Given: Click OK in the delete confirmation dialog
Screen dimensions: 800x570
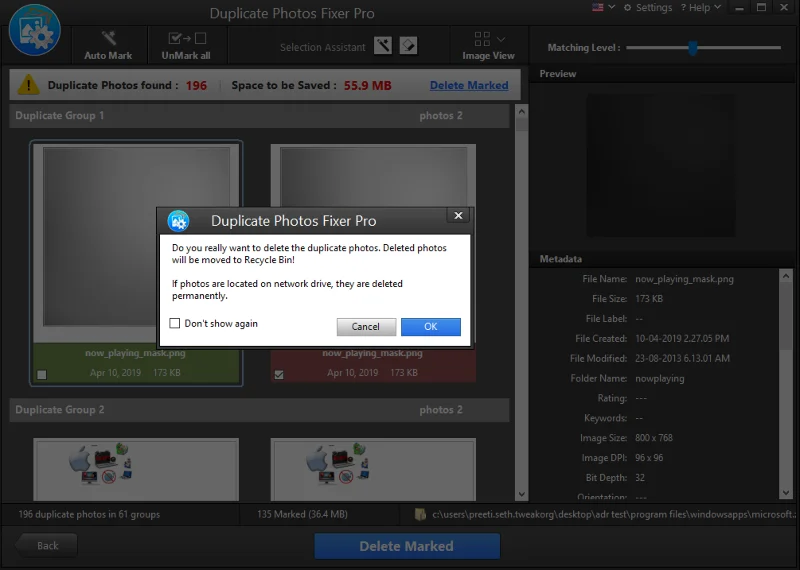Looking at the screenshot, I should (x=431, y=327).
